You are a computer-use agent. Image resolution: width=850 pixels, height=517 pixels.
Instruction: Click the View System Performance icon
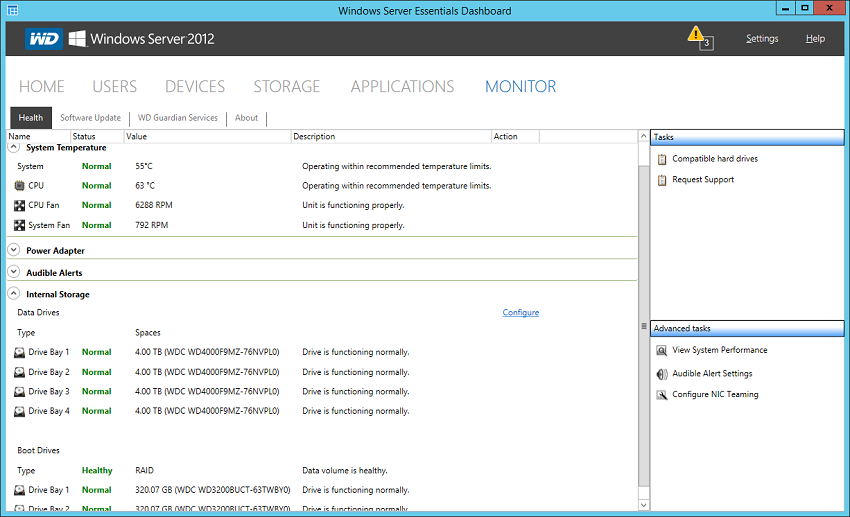click(662, 351)
